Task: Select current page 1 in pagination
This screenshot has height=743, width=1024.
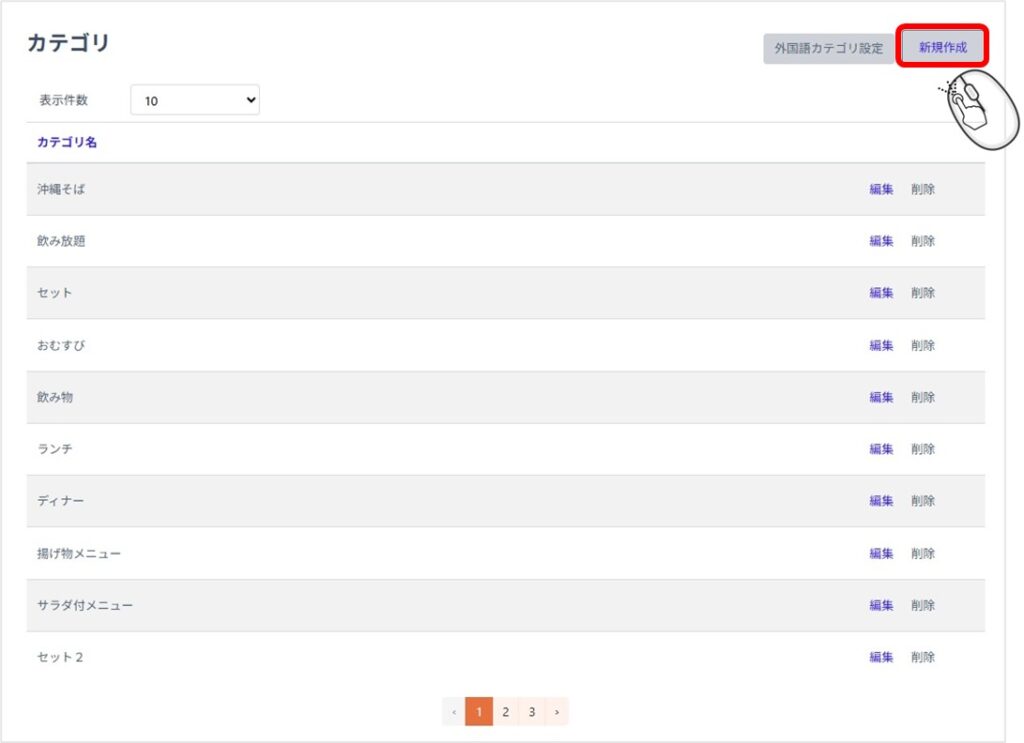Action: (479, 712)
